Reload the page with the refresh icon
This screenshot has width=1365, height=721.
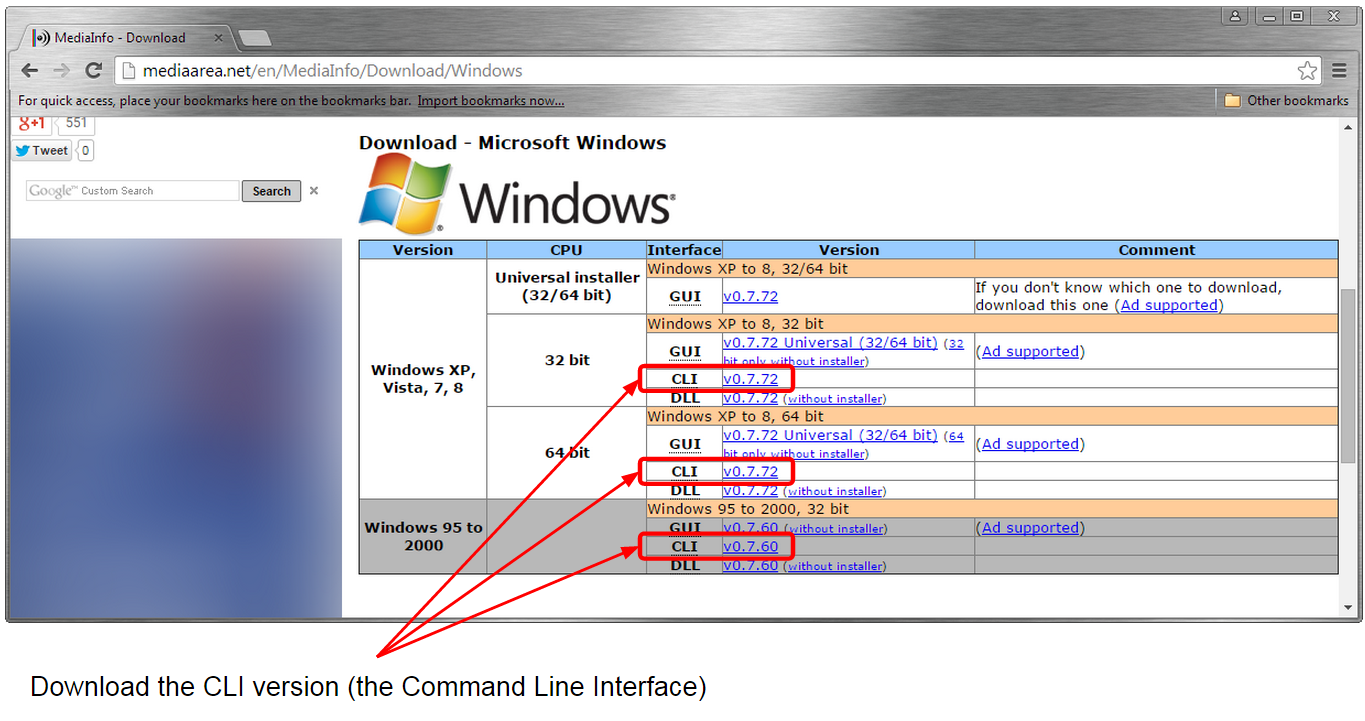pyautogui.click(x=93, y=70)
